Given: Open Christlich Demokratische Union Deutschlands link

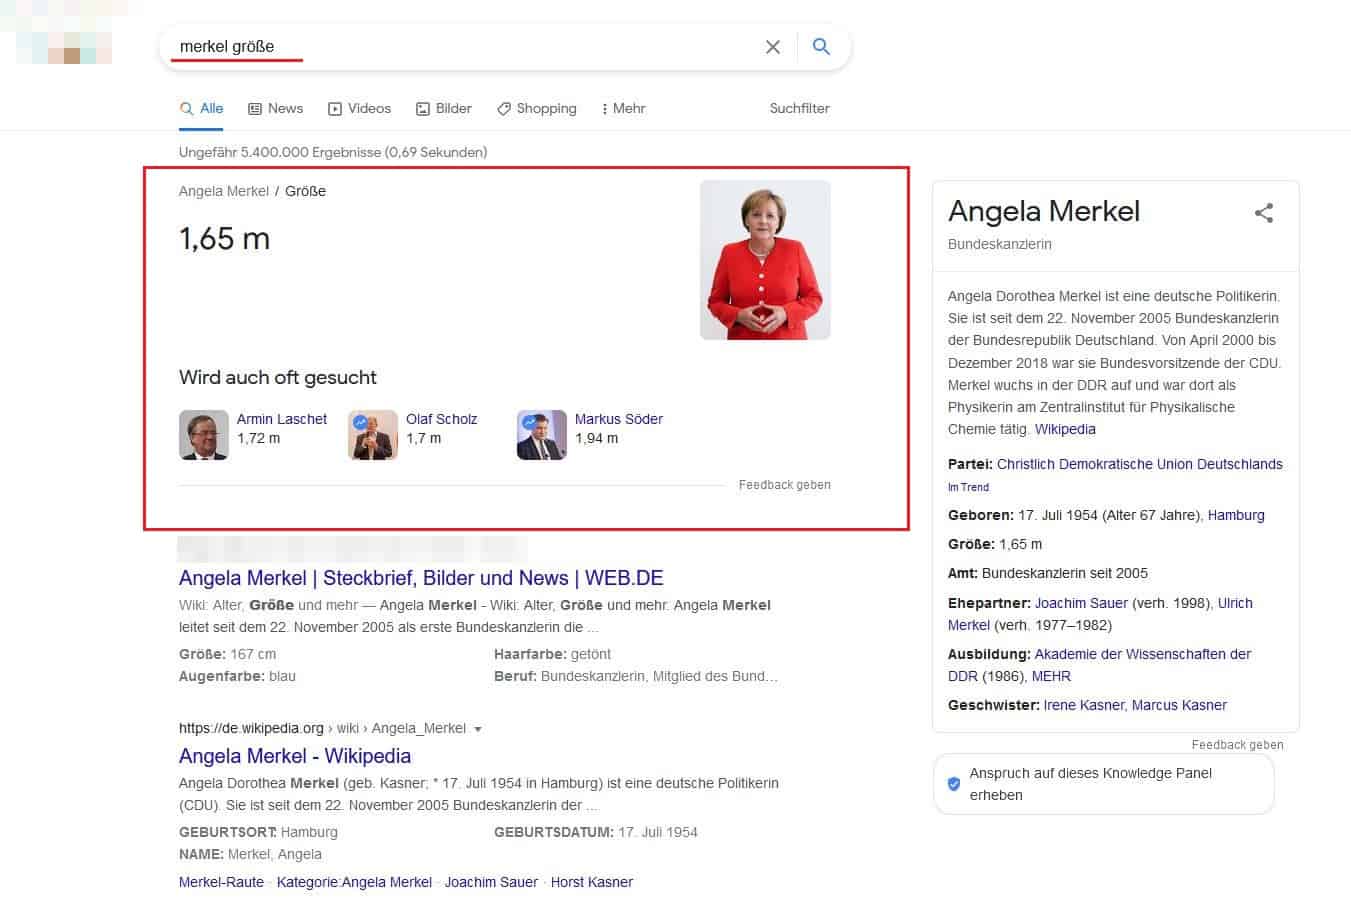Looking at the screenshot, I should [1140, 464].
